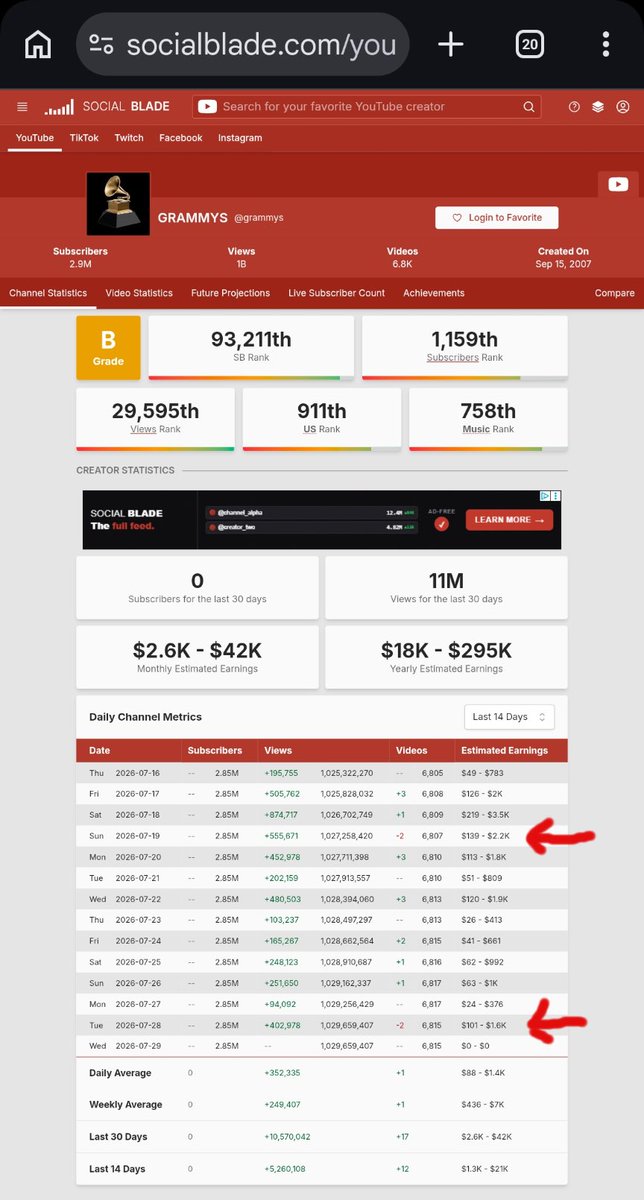The width and height of the screenshot is (644, 1200).
Task: Click the layers stack icon in header
Action: pyautogui.click(x=598, y=107)
